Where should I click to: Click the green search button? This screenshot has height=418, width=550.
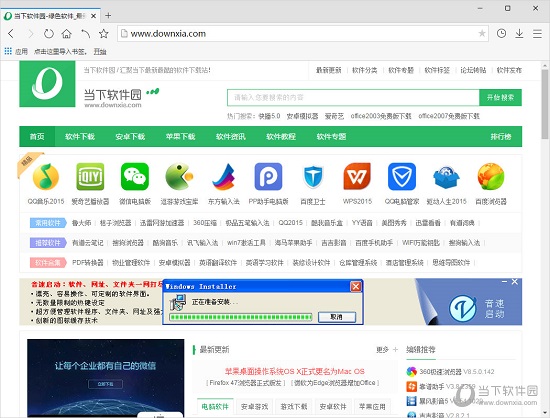500,97
